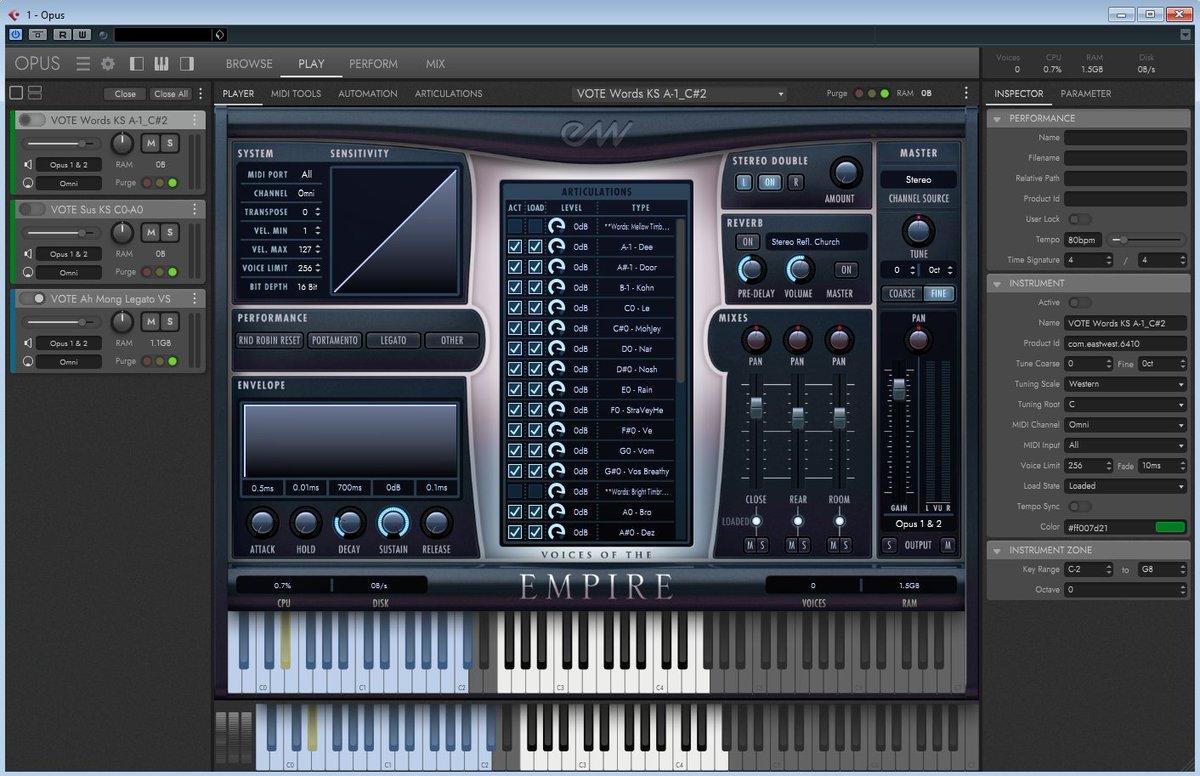Viewport: 1200px width, 776px height.
Task: Click the PORTAMENTO button
Action: pos(335,340)
